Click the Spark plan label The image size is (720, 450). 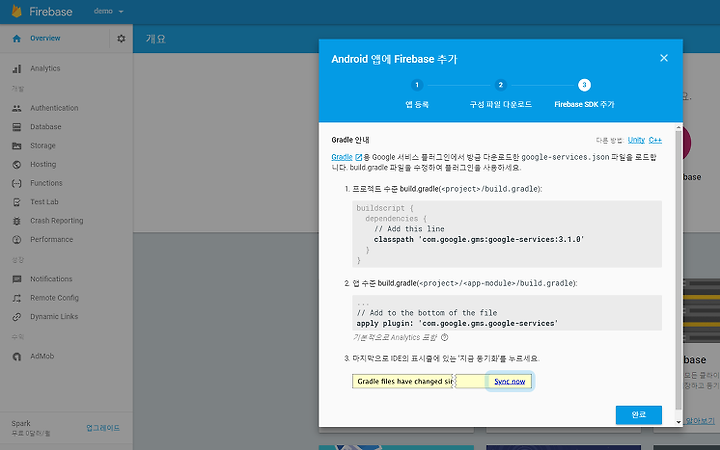(x=21, y=423)
